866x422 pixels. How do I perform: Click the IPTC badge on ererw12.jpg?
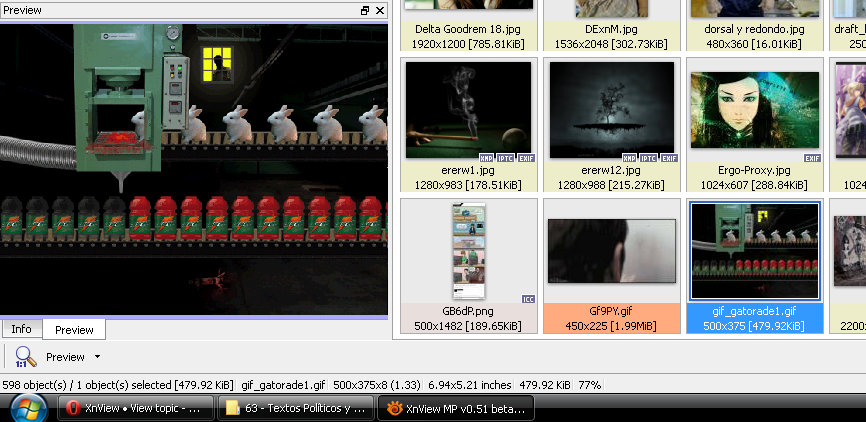click(648, 158)
